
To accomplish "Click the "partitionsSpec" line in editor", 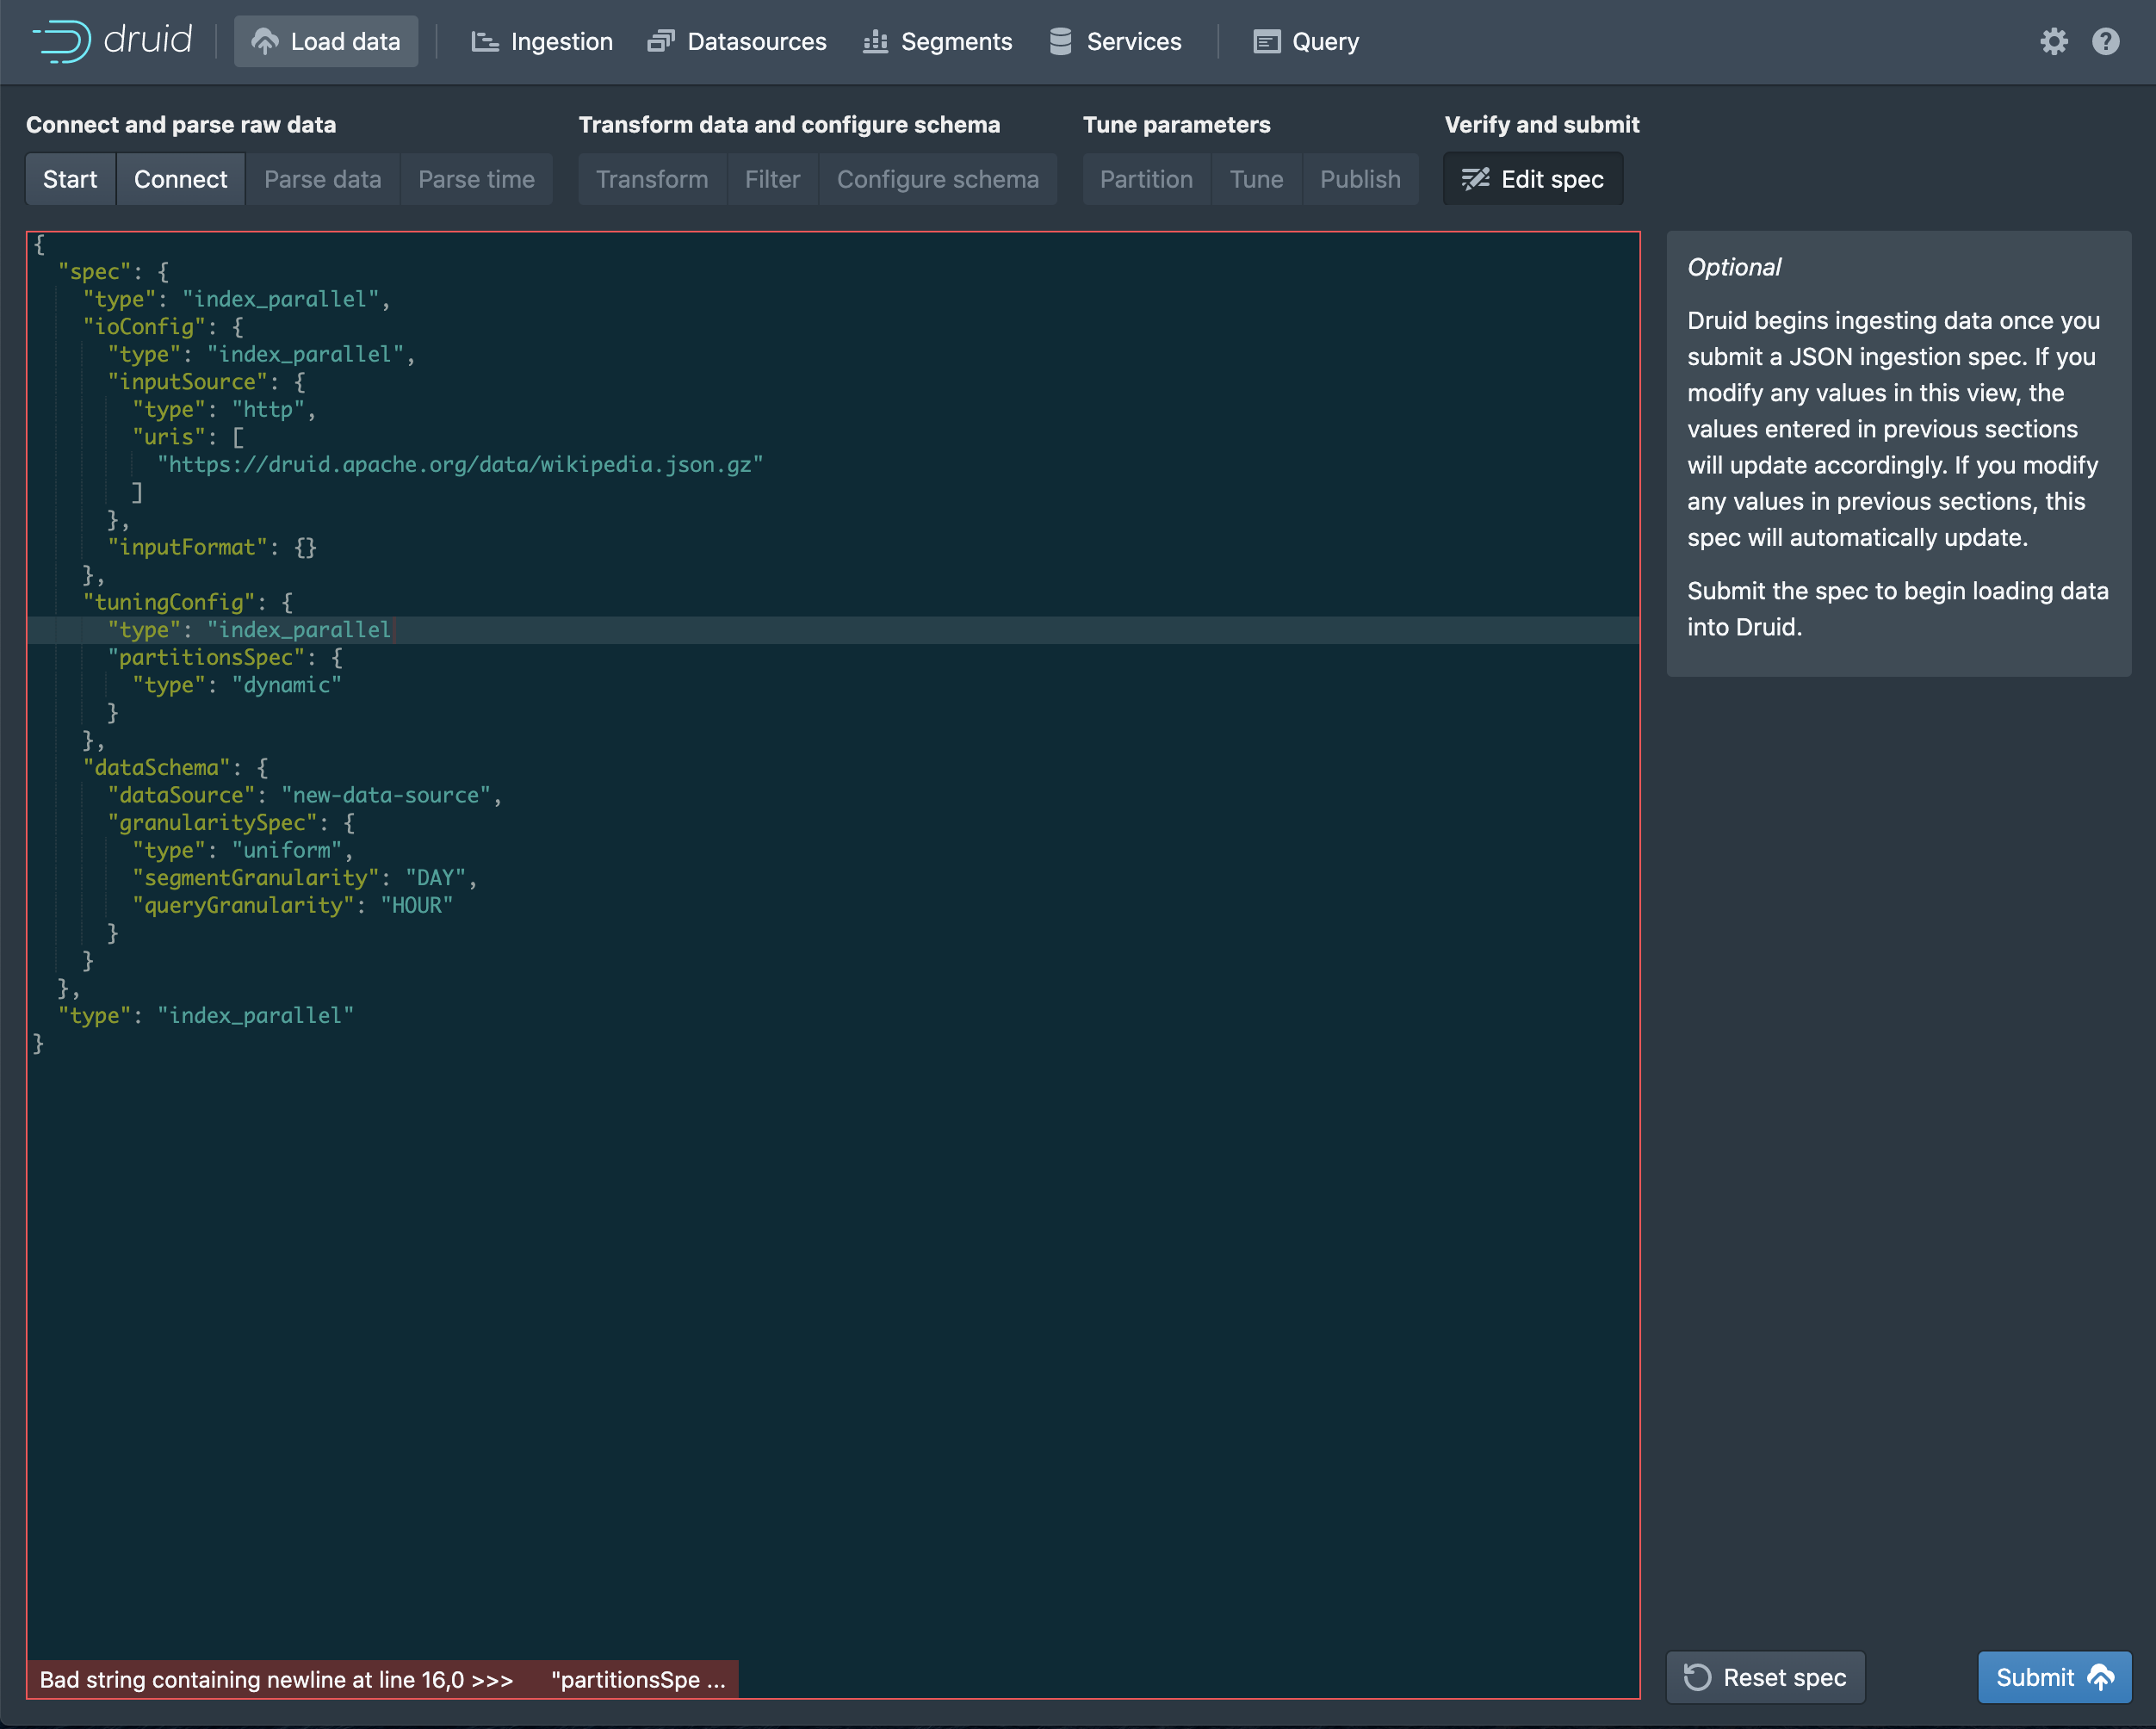I will (225, 658).
